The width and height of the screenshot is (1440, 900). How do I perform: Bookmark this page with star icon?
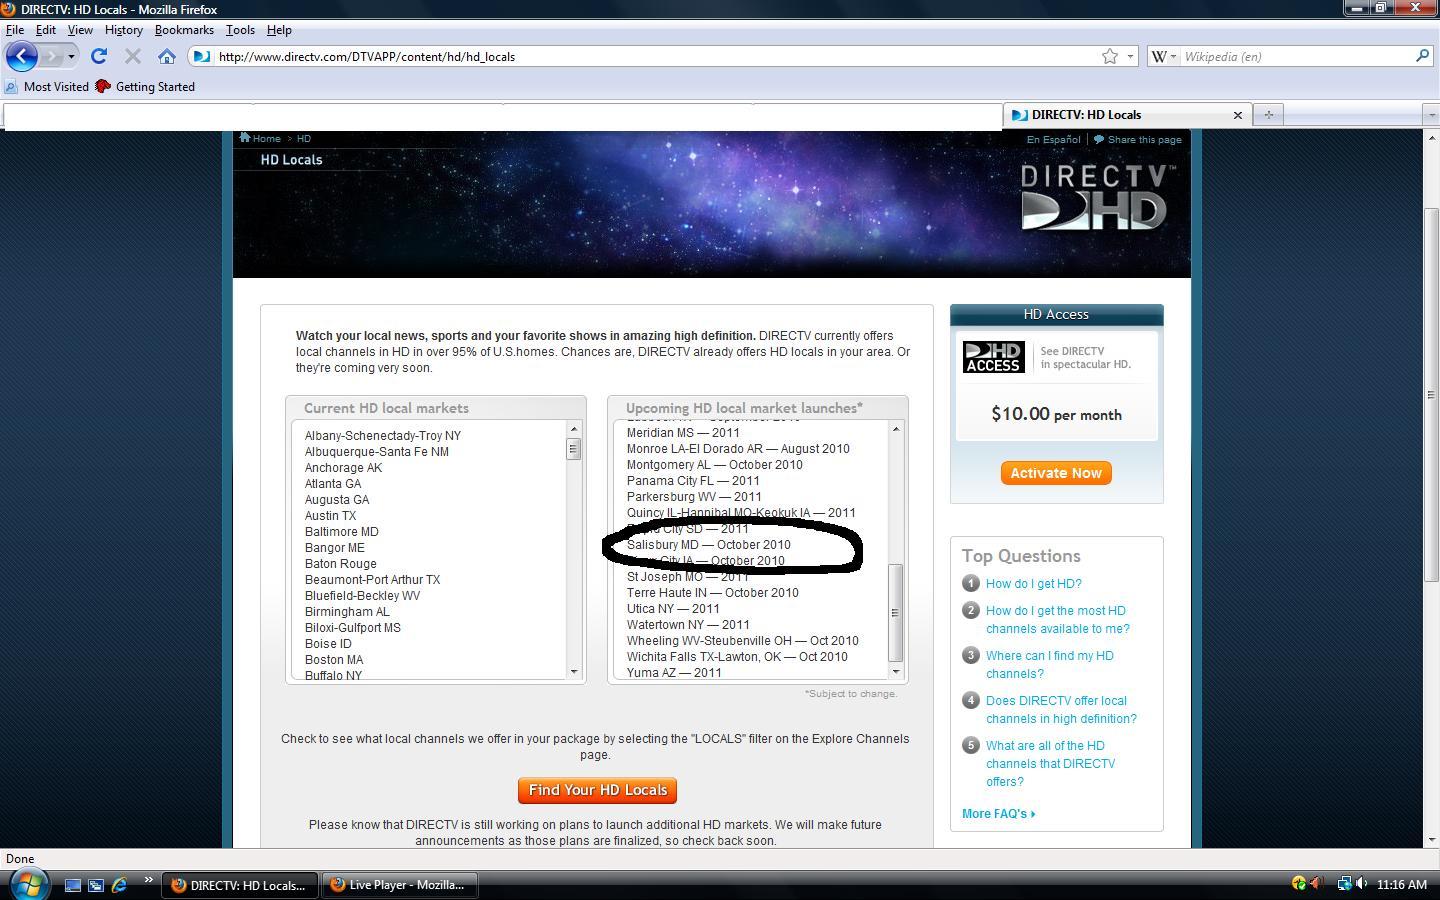click(1109, 56)
